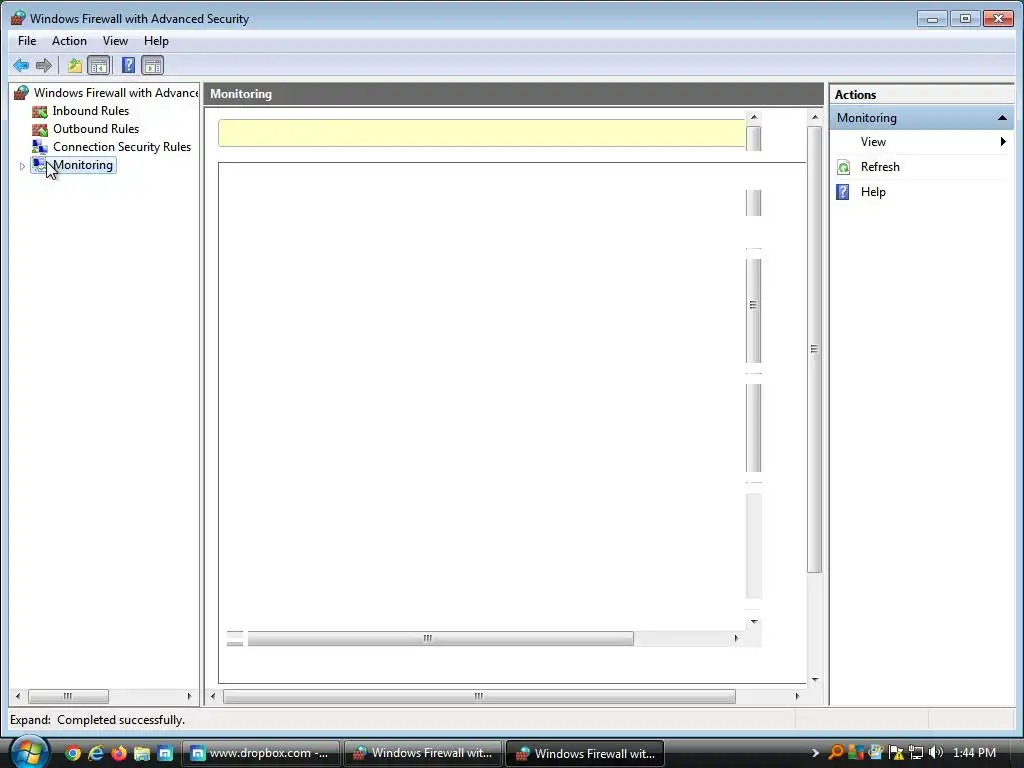Click the left pane horizontal scrollbar thumb
This screenshot has width=1024, height=768.
click(68, 696)
